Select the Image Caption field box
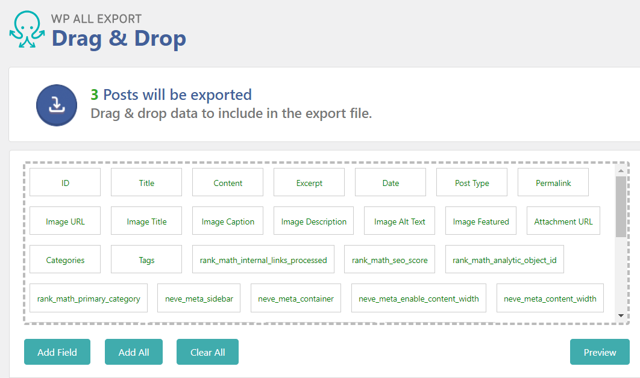The image size is (640, 378). click(228, 221)
